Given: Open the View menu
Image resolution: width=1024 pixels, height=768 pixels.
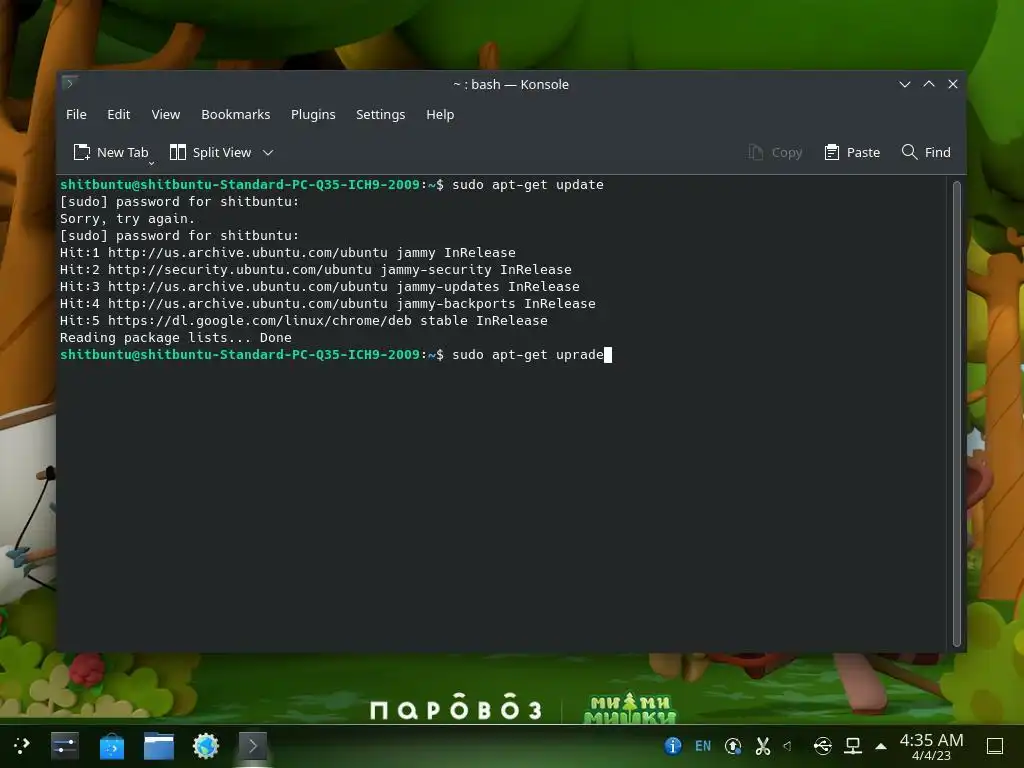Looking at the screenshot, I should pyautogui.click(x=165, y=114).
